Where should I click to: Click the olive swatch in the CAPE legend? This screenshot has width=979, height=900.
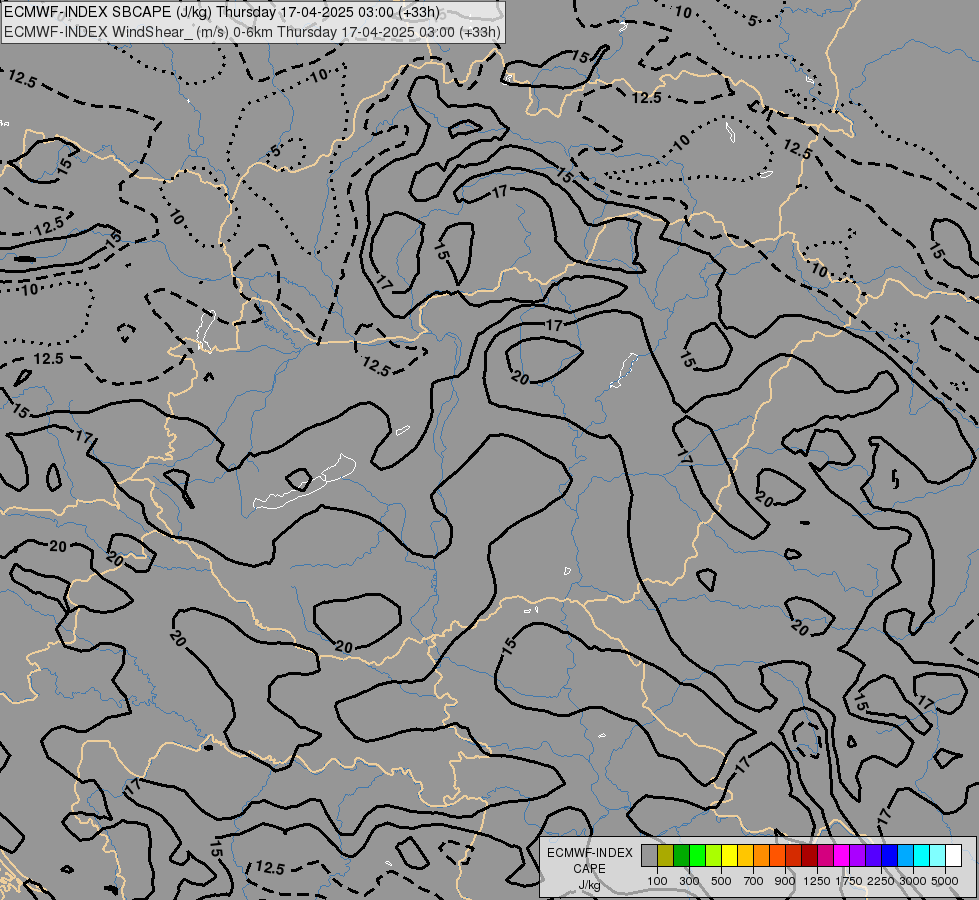666,856
